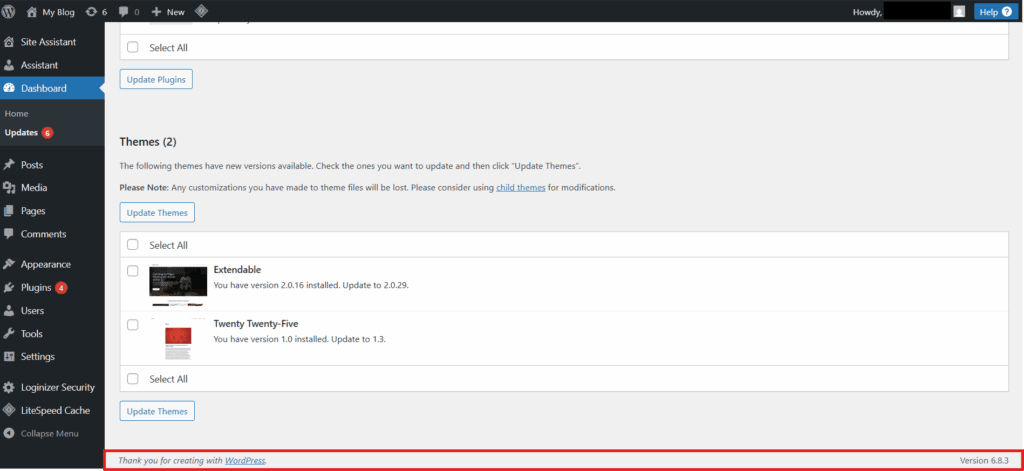Click the Assistant person icon in sidebar

pos(9,65)
